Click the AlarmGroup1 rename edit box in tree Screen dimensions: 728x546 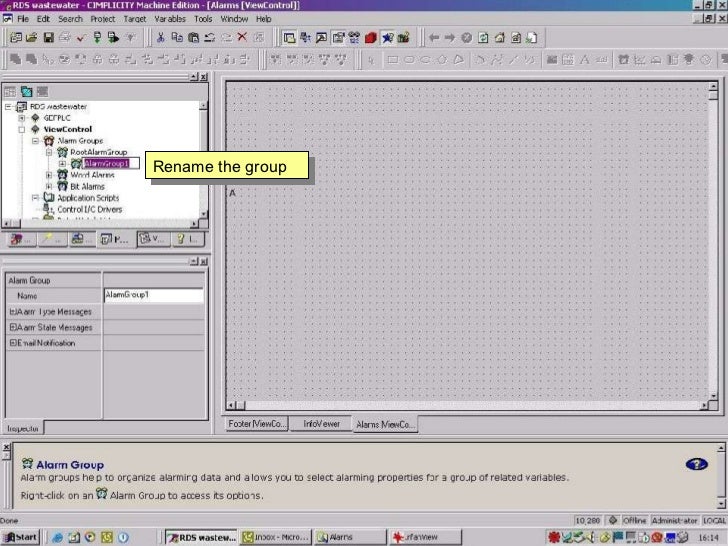(x=111, y=163)
